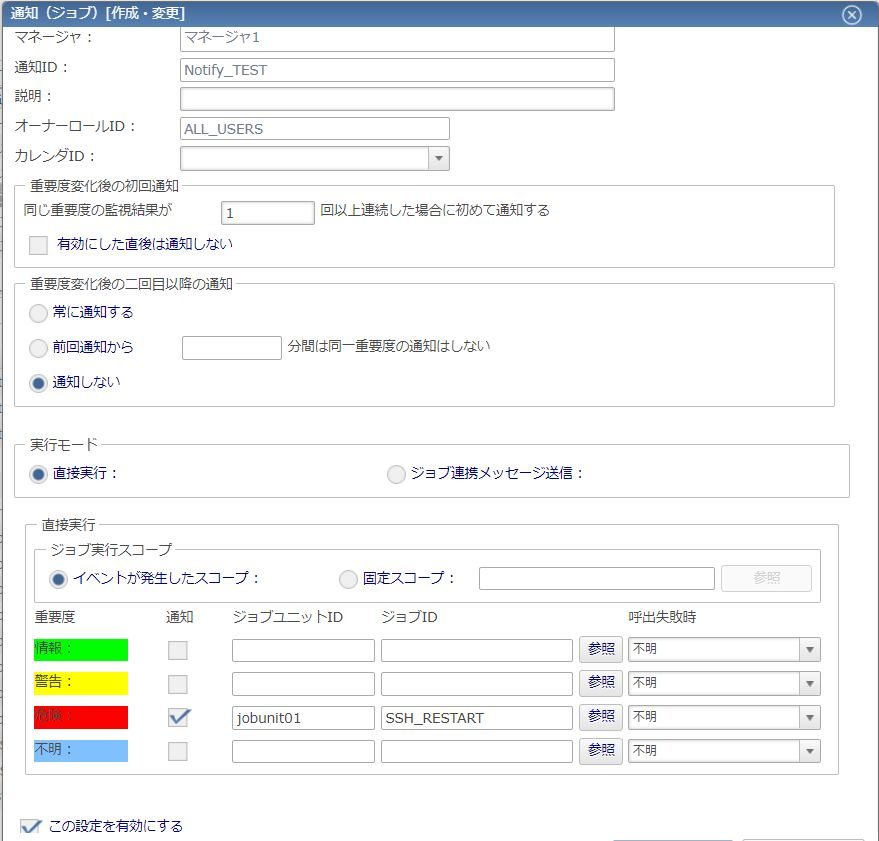The image size is (879, 841).
Task: Click the 固定スコープ text field
Action: coord(596,578)
